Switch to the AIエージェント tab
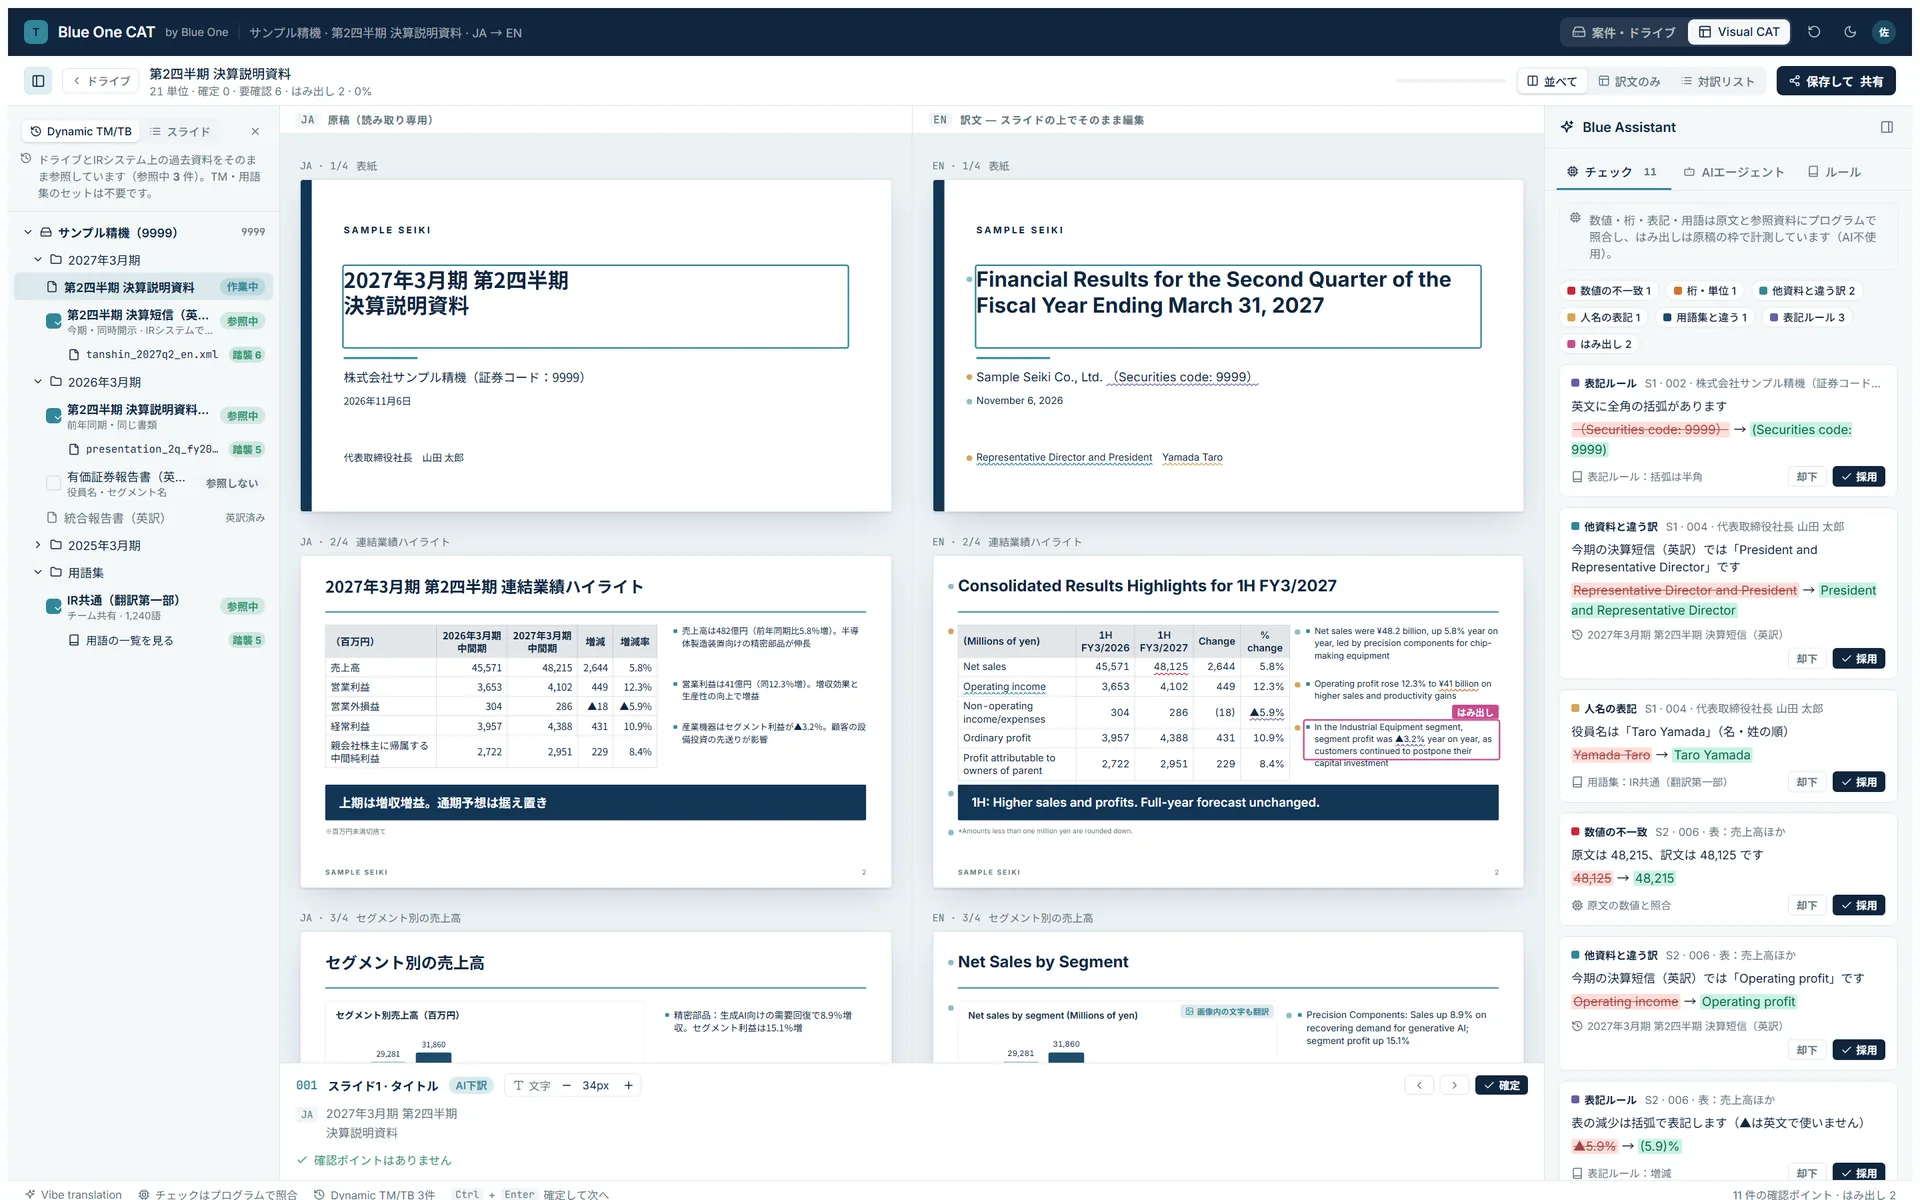The height and width of the screenshot is (1200, 1920). pyautogui.click(x=1734, y=172)
